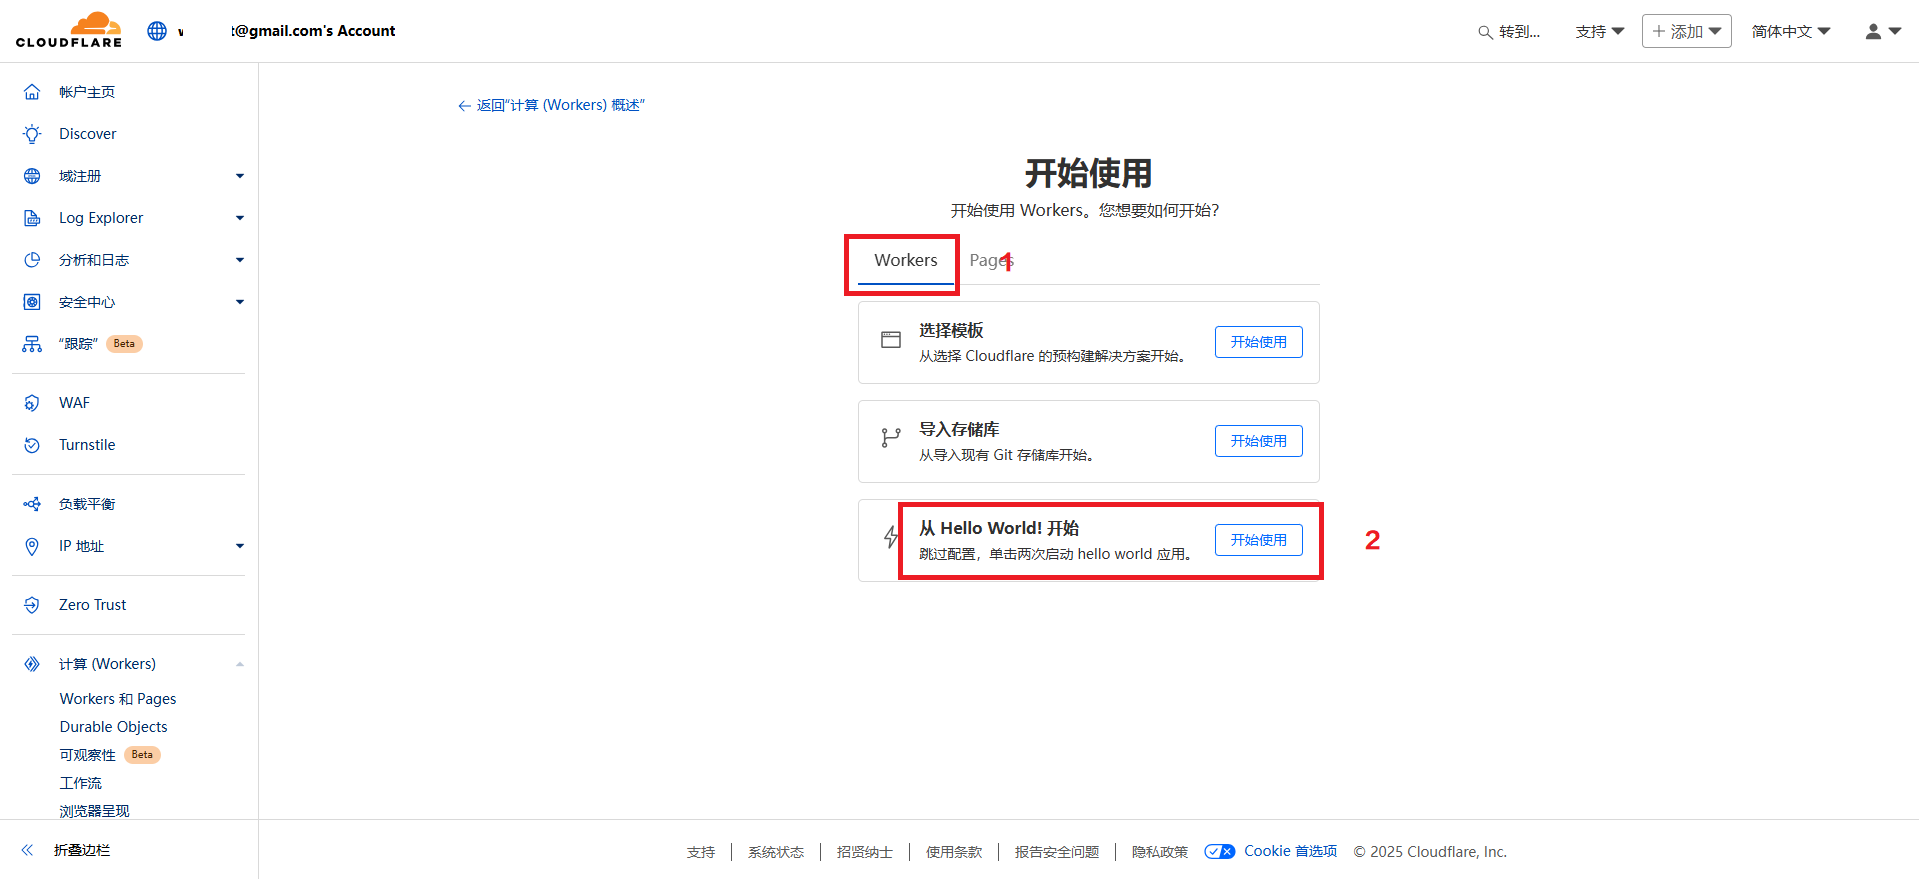
Task: Click the load balancing icon
Action: coord(32,504)
